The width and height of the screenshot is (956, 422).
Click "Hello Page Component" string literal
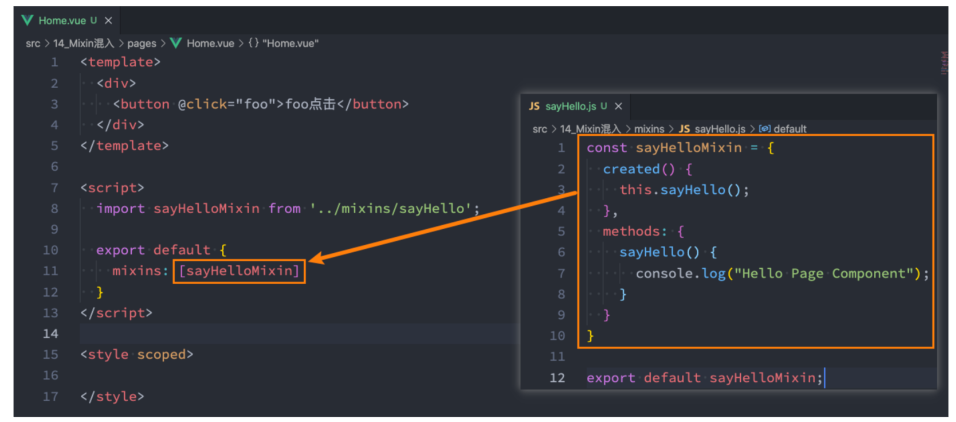coord(822,273)
